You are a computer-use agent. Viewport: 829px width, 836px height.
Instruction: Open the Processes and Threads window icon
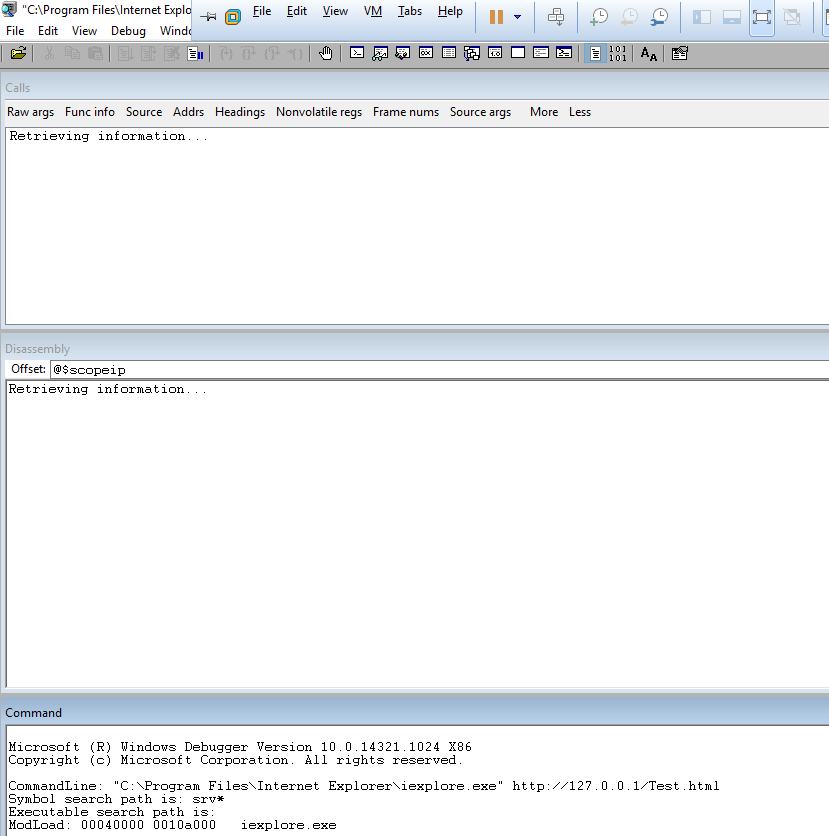541,53
